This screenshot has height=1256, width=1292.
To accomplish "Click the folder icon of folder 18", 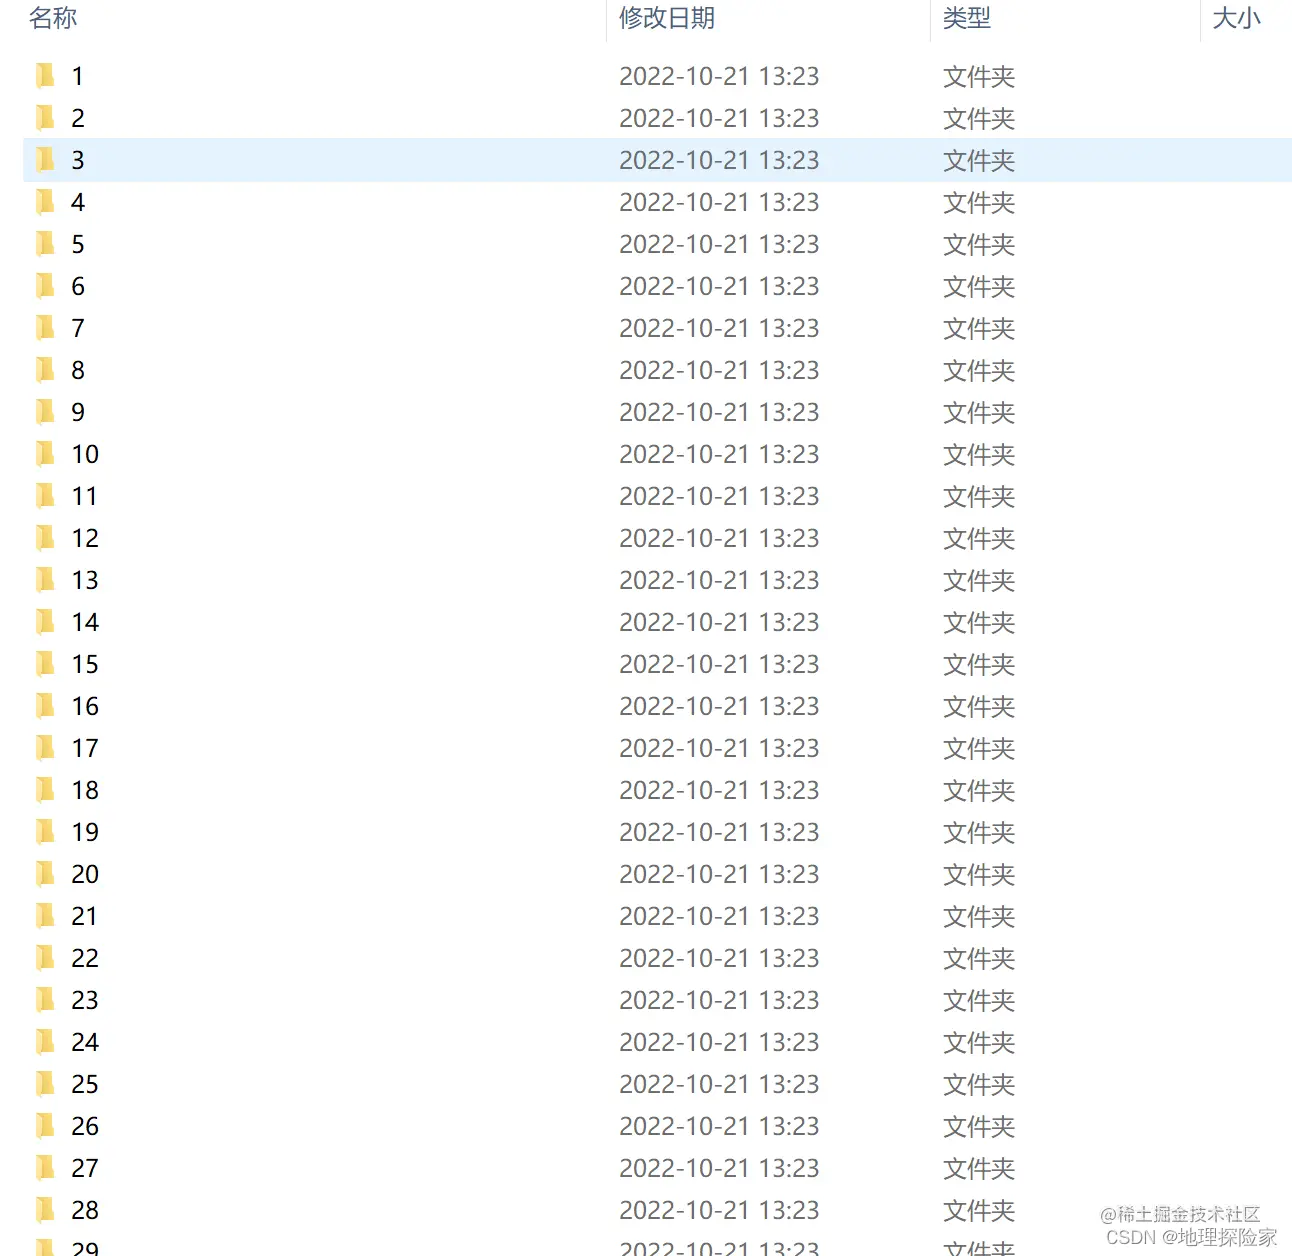I will pos(45,790).
